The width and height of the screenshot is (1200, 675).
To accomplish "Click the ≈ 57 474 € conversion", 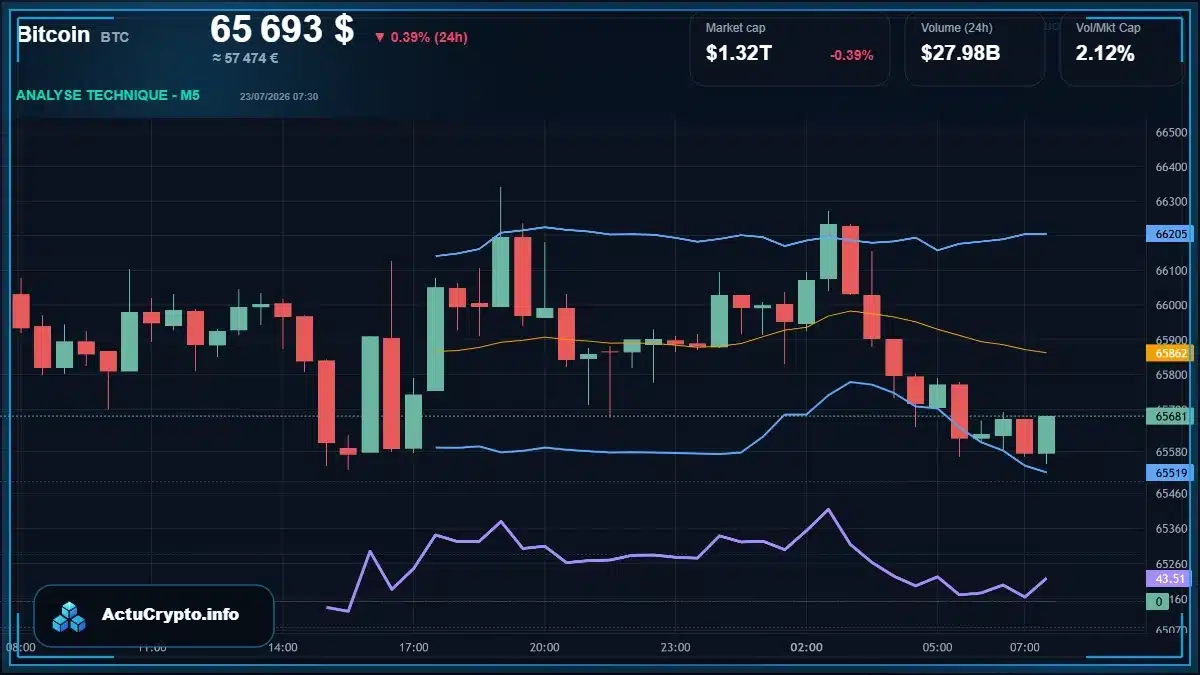I will [x=245, y=58].
